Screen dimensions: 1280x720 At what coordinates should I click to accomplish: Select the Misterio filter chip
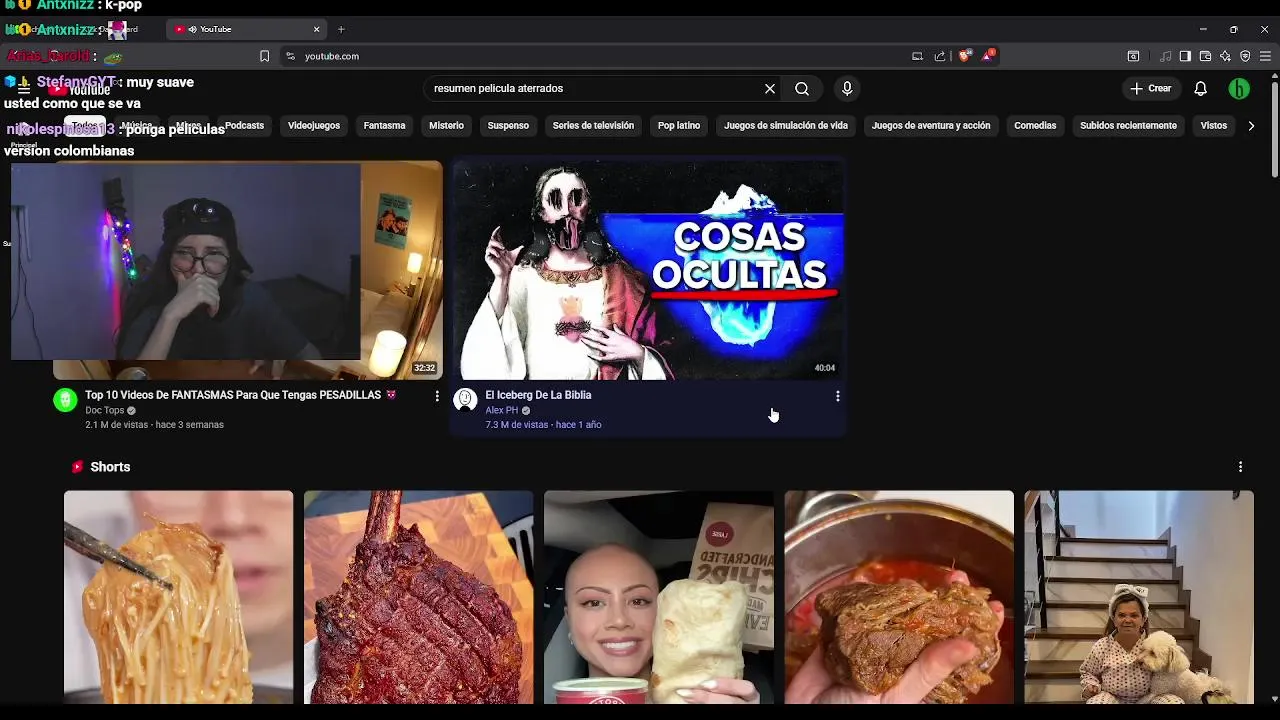point(446,126)
